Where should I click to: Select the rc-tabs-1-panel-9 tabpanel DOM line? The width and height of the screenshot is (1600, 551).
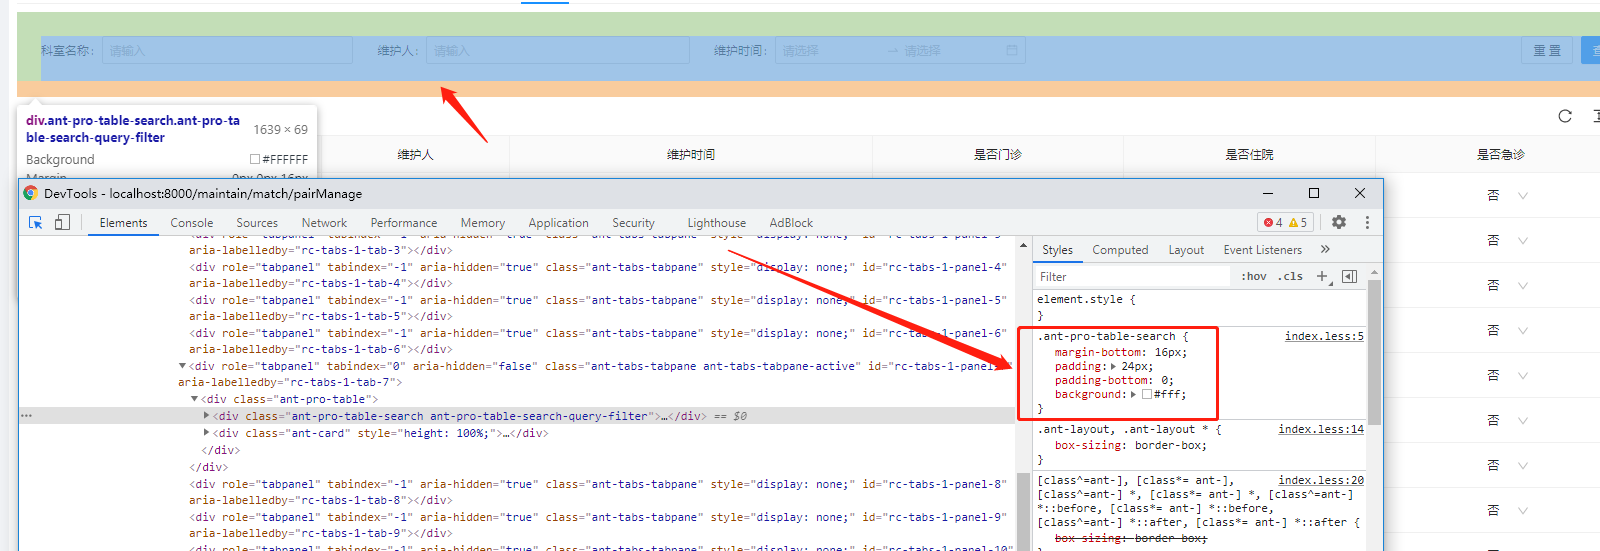click(597, 525)
